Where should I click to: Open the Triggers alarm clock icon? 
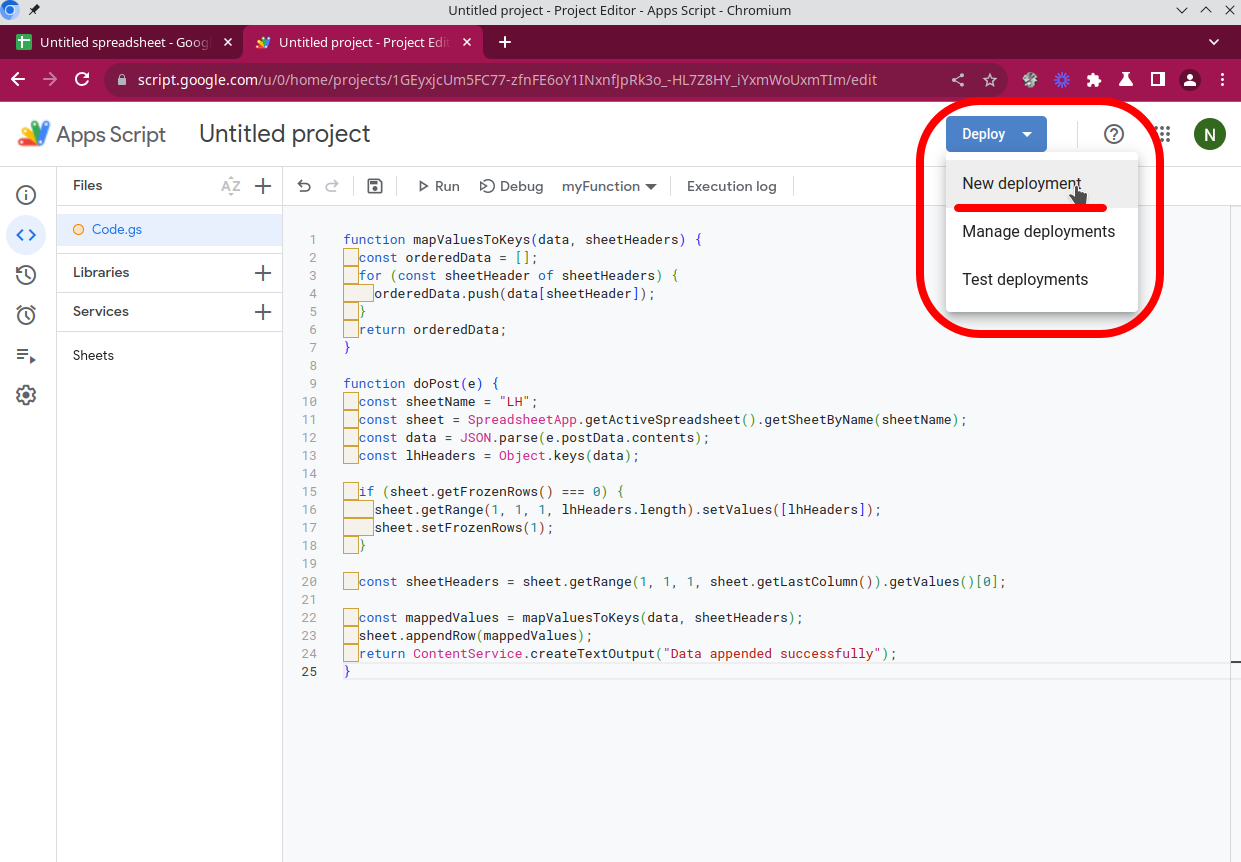[26, 315]
